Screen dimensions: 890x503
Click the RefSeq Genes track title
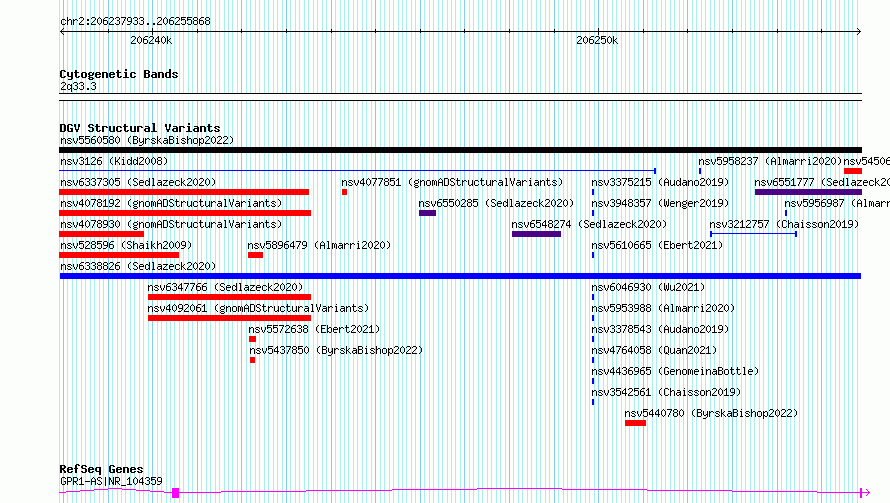102,470
